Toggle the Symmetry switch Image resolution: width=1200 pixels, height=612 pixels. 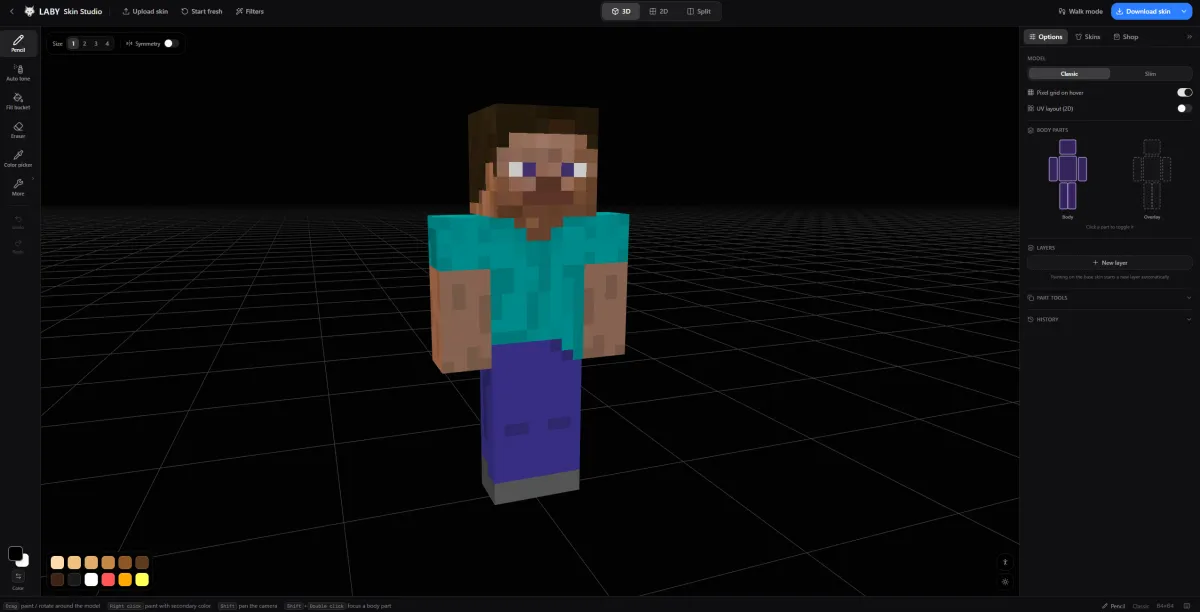coord(171,43)
